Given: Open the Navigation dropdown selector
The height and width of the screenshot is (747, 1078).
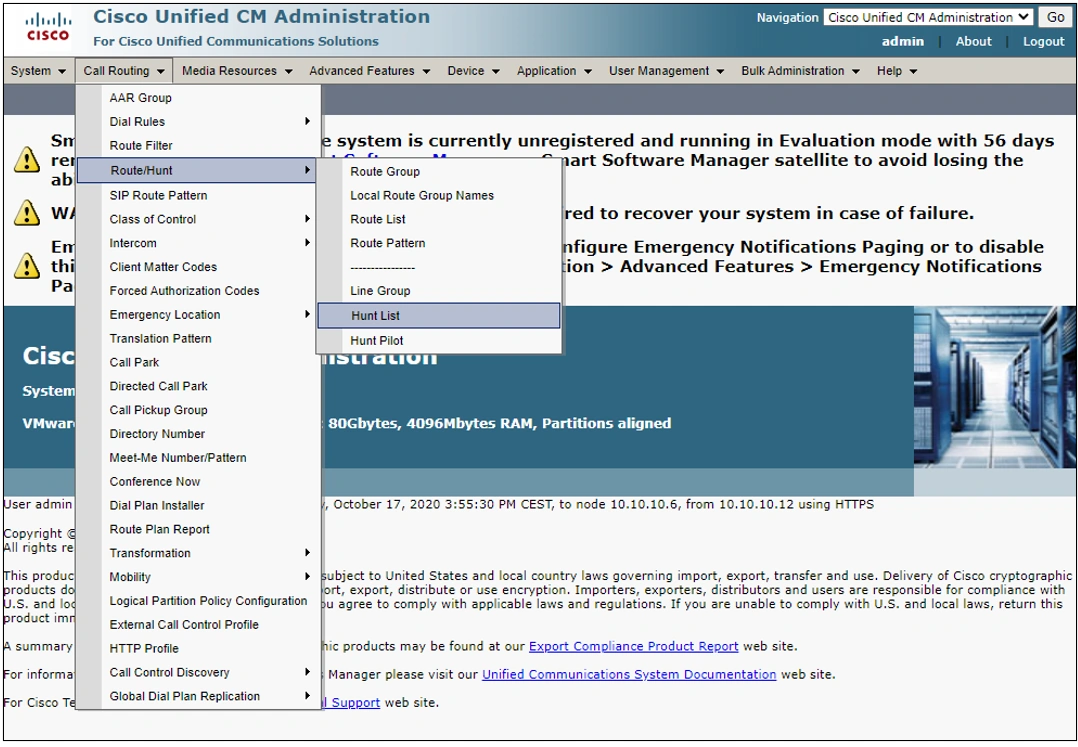Looking at the screenshot, I should click(x=928, y=17).
